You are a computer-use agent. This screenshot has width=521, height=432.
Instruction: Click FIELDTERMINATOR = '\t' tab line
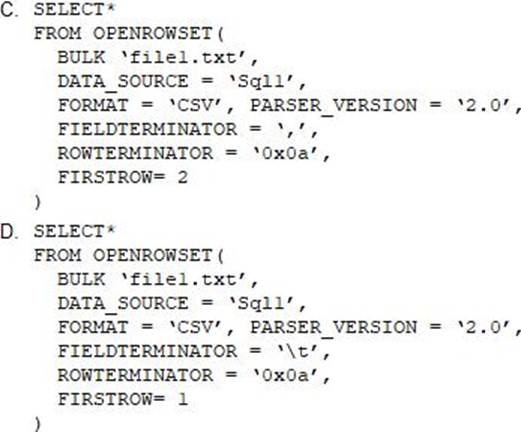194,351
